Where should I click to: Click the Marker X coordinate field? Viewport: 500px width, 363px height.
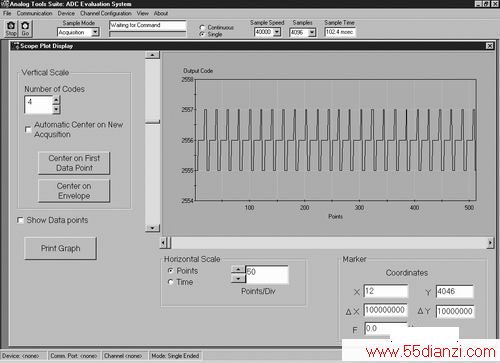386,291
